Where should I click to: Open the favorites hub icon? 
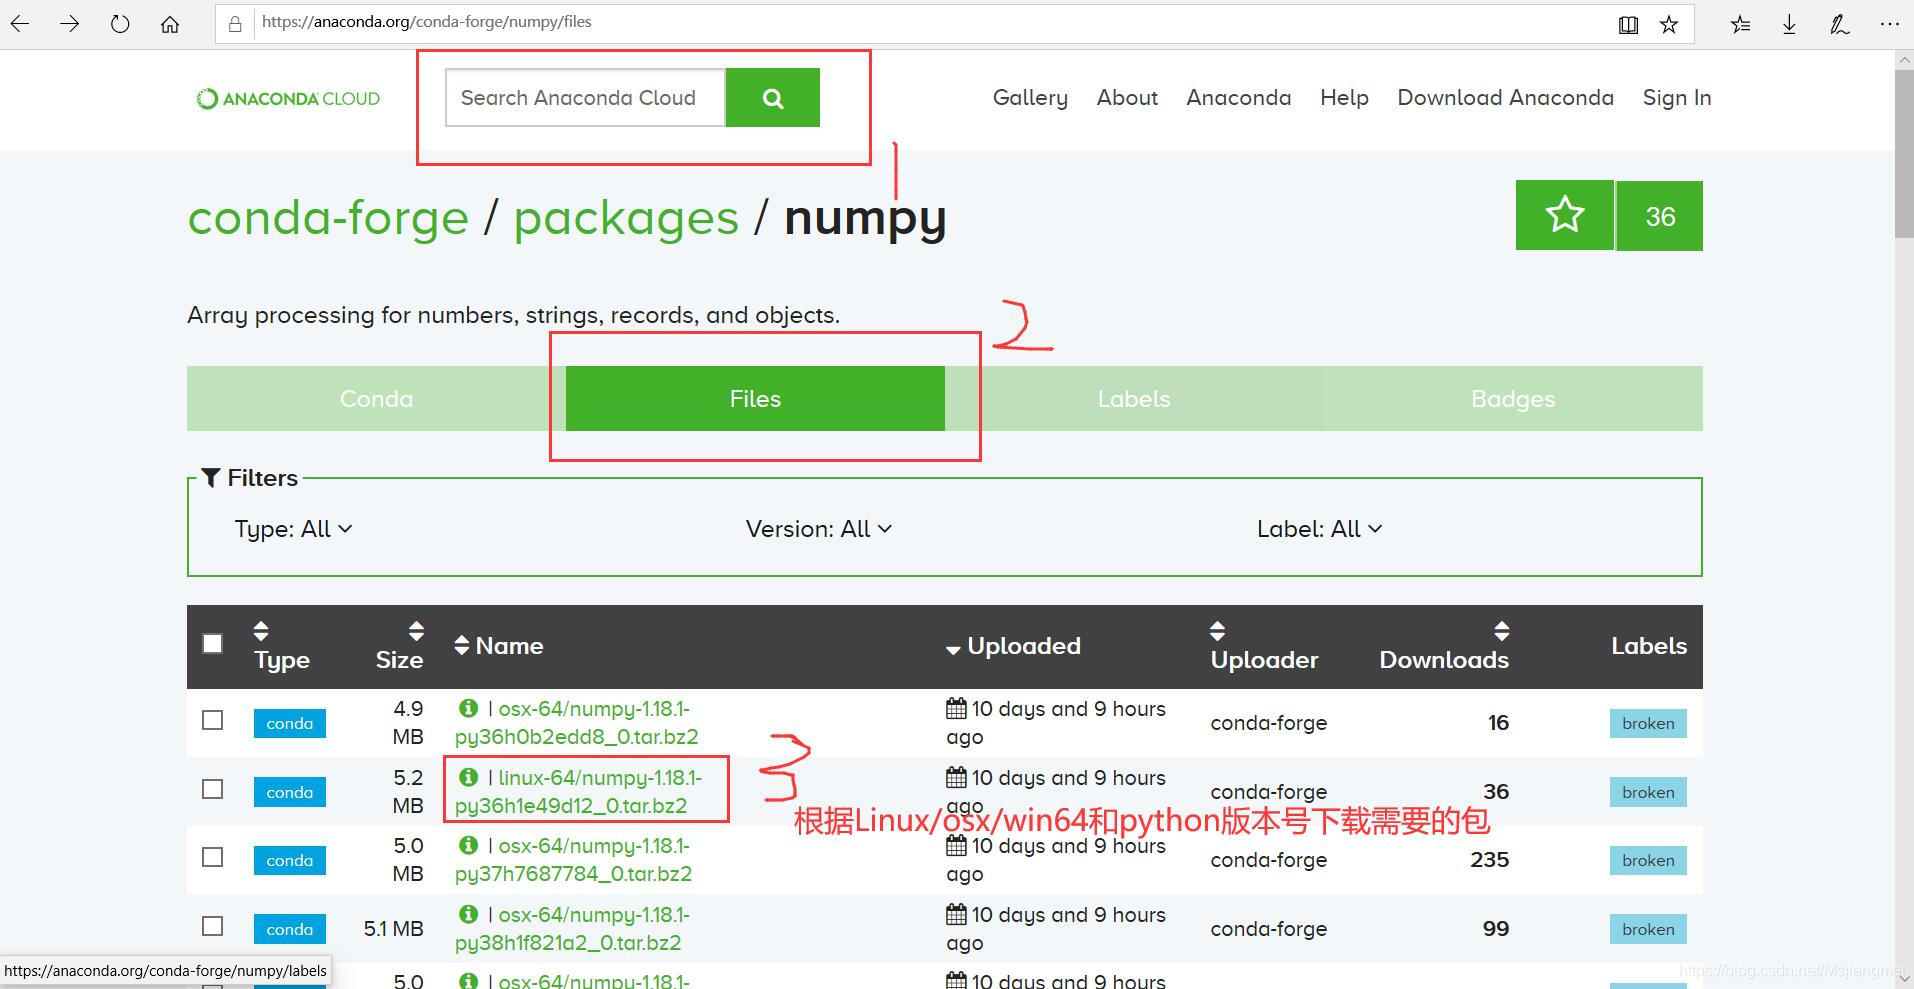click(1741, 24)
